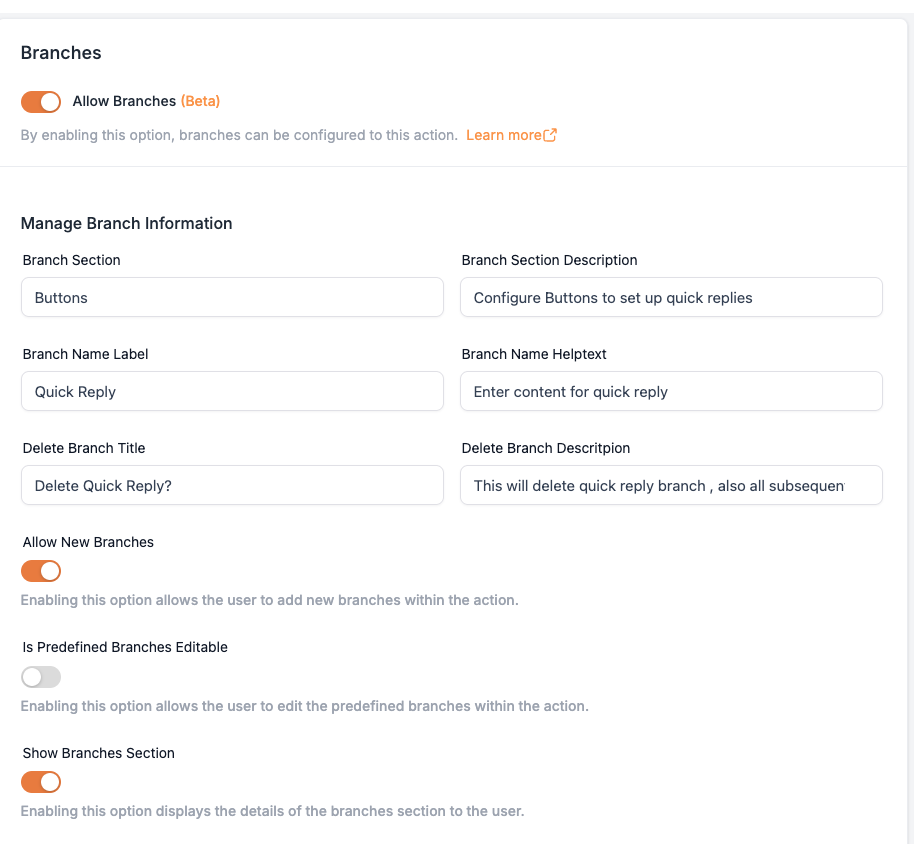Click the external-link icon beside Learn more

coord(550,135)
